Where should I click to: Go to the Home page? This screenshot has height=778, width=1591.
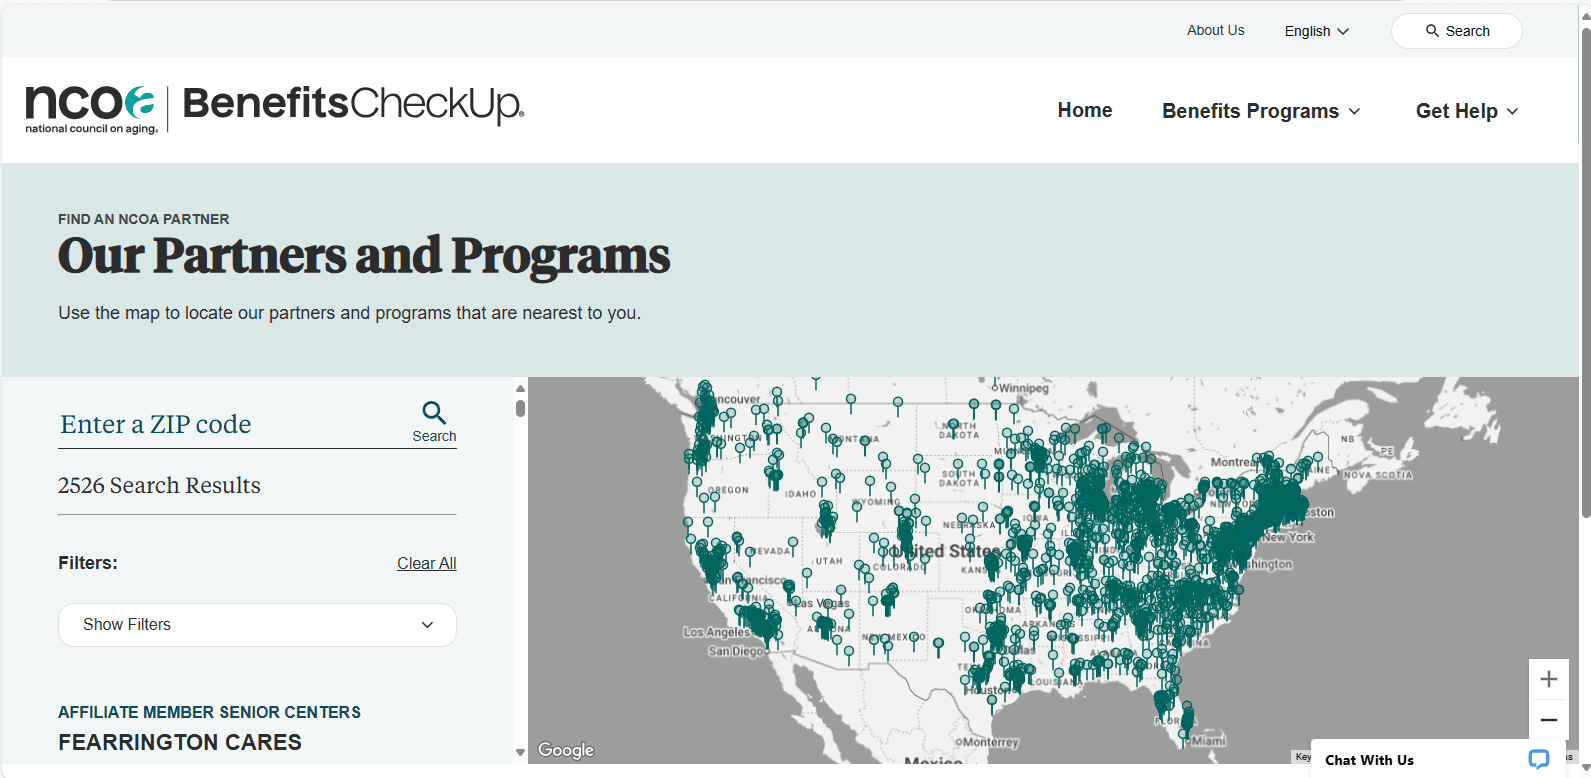pos(1084,110)
